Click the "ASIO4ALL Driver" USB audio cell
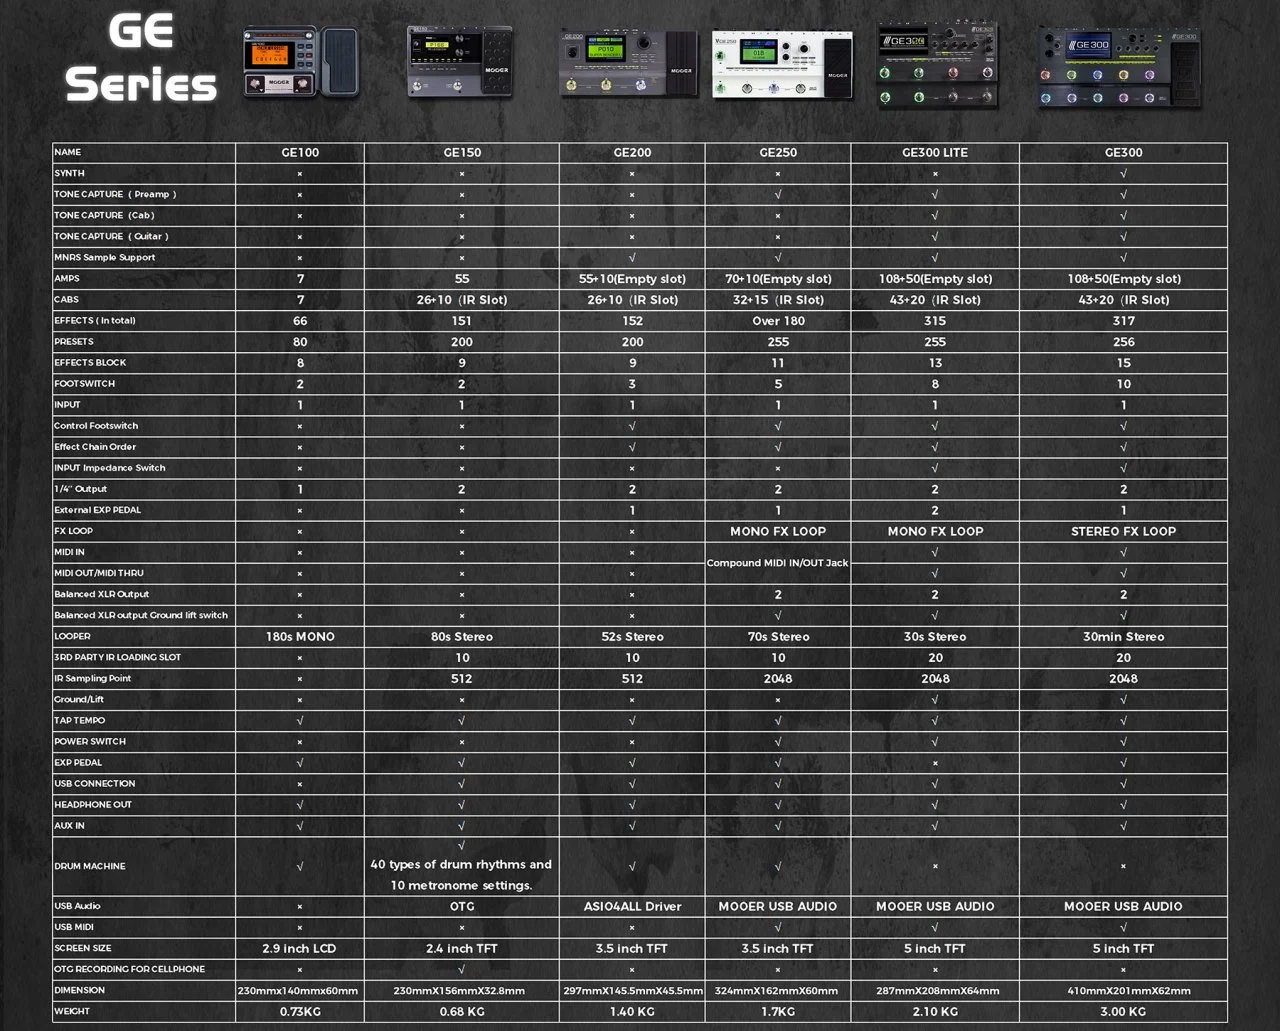Image resolution: width=1280 pixels, height=1031 pixels. pos(632,906)
